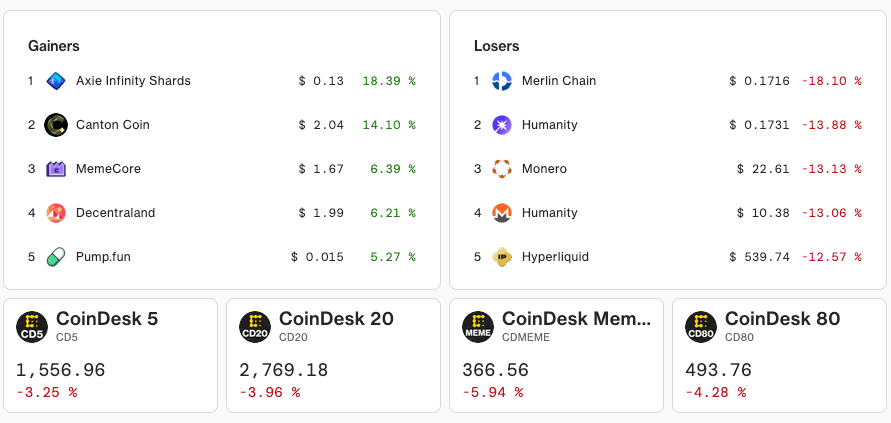Click the CD80 index badge icon
891x423 pixels.
(701, 326)
